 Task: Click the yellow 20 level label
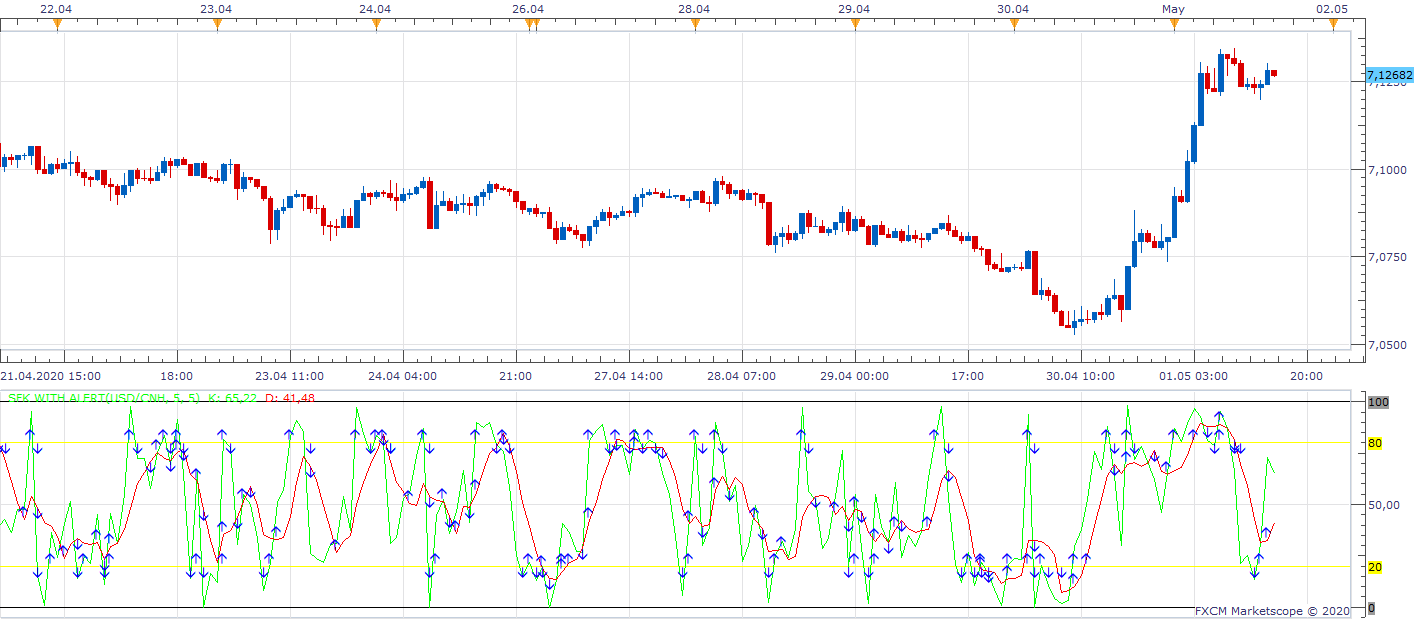(1374, 567)
